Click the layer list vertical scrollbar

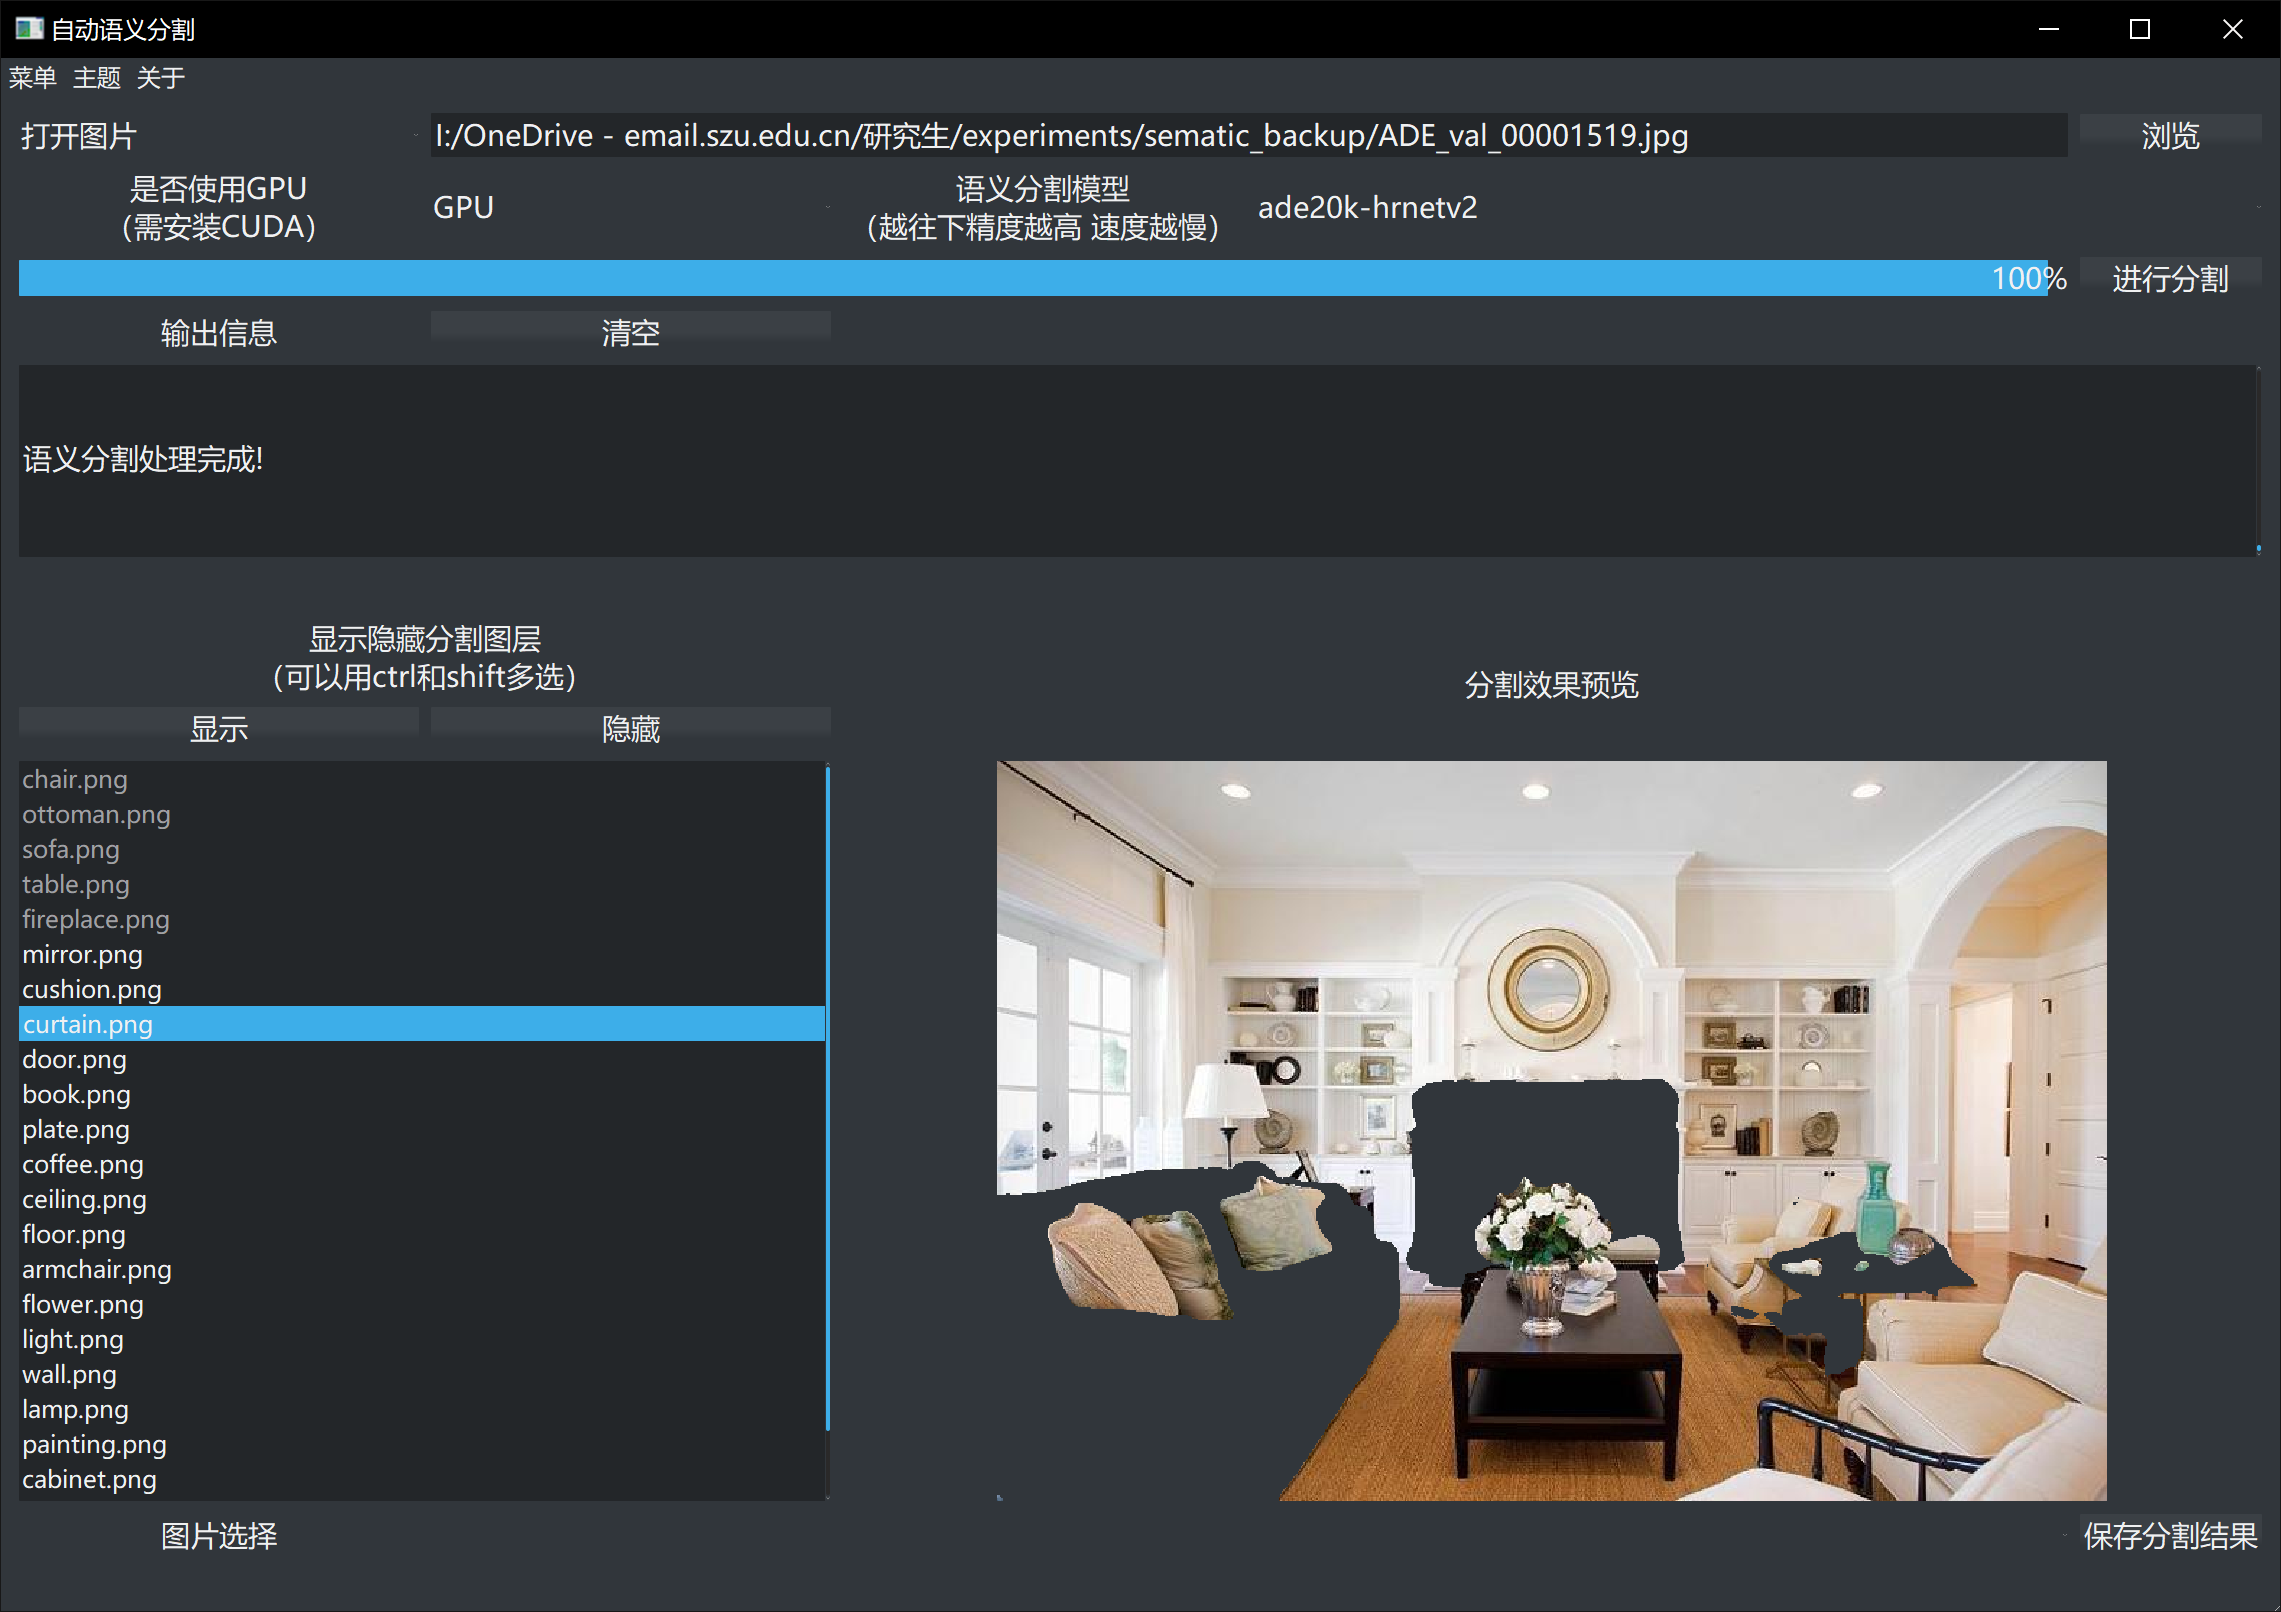[827, 1100]
